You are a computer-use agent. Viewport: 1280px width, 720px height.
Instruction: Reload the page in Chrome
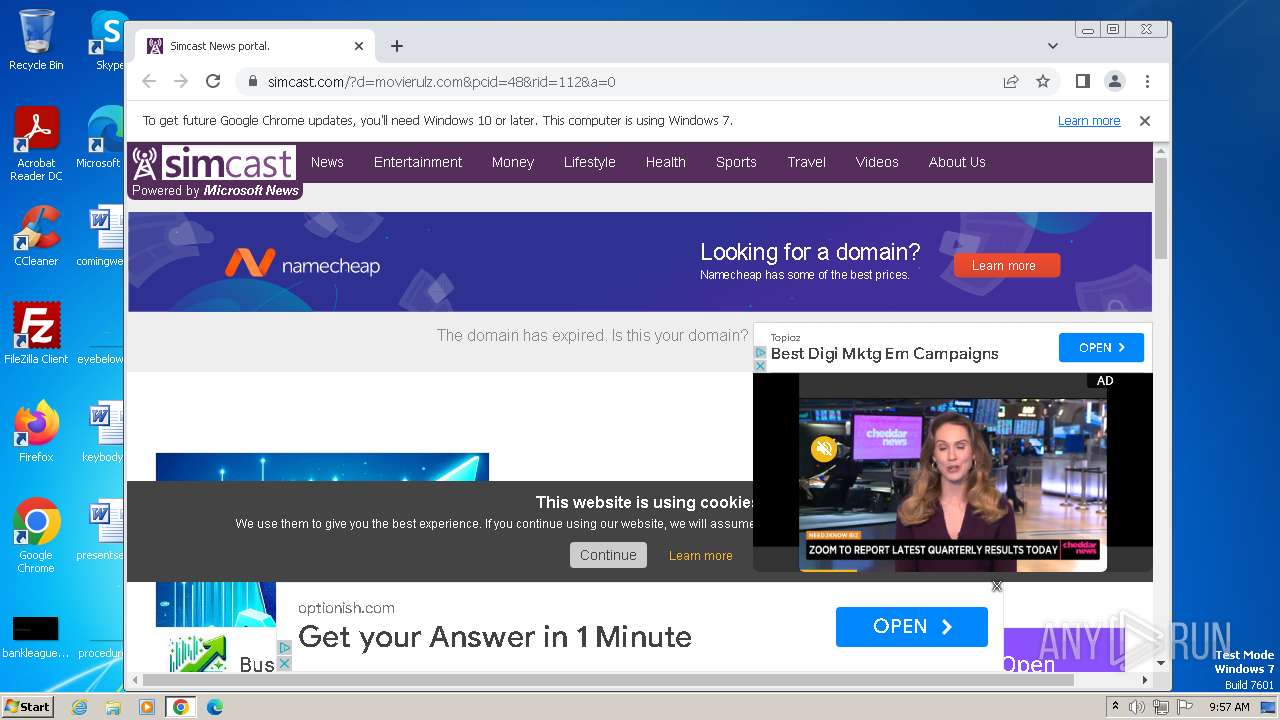pyautogui.click(x=213, y=82)
